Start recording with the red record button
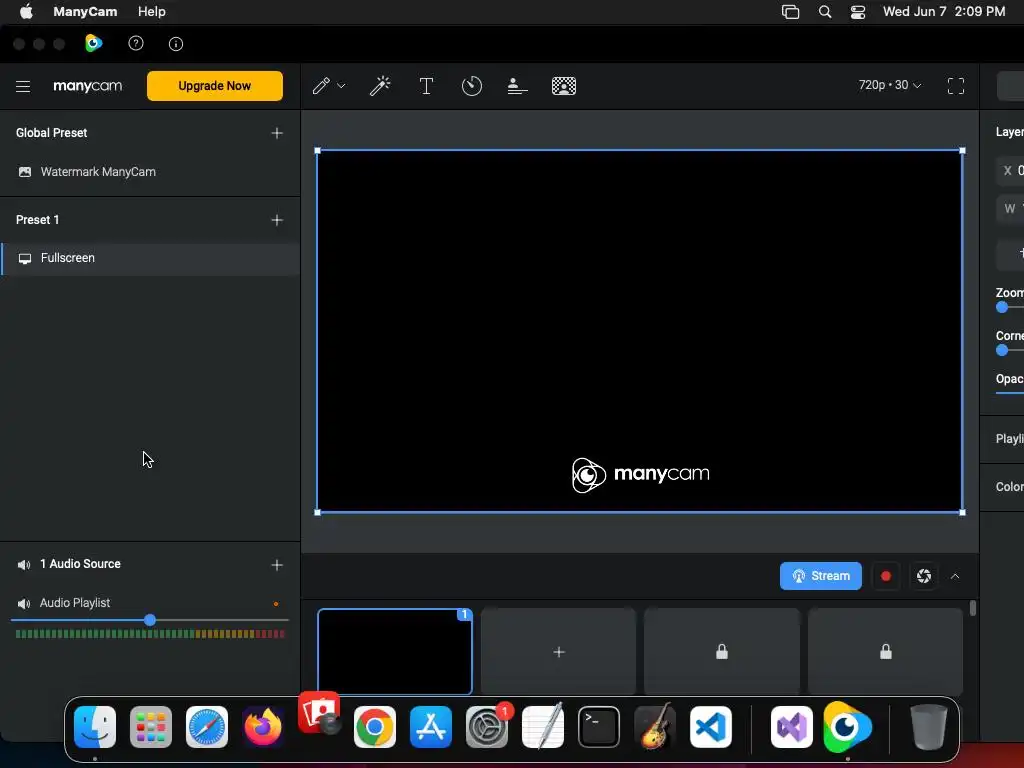Image resolution: width=1024 pixels, height=768 pixels. tap(886, 576)
